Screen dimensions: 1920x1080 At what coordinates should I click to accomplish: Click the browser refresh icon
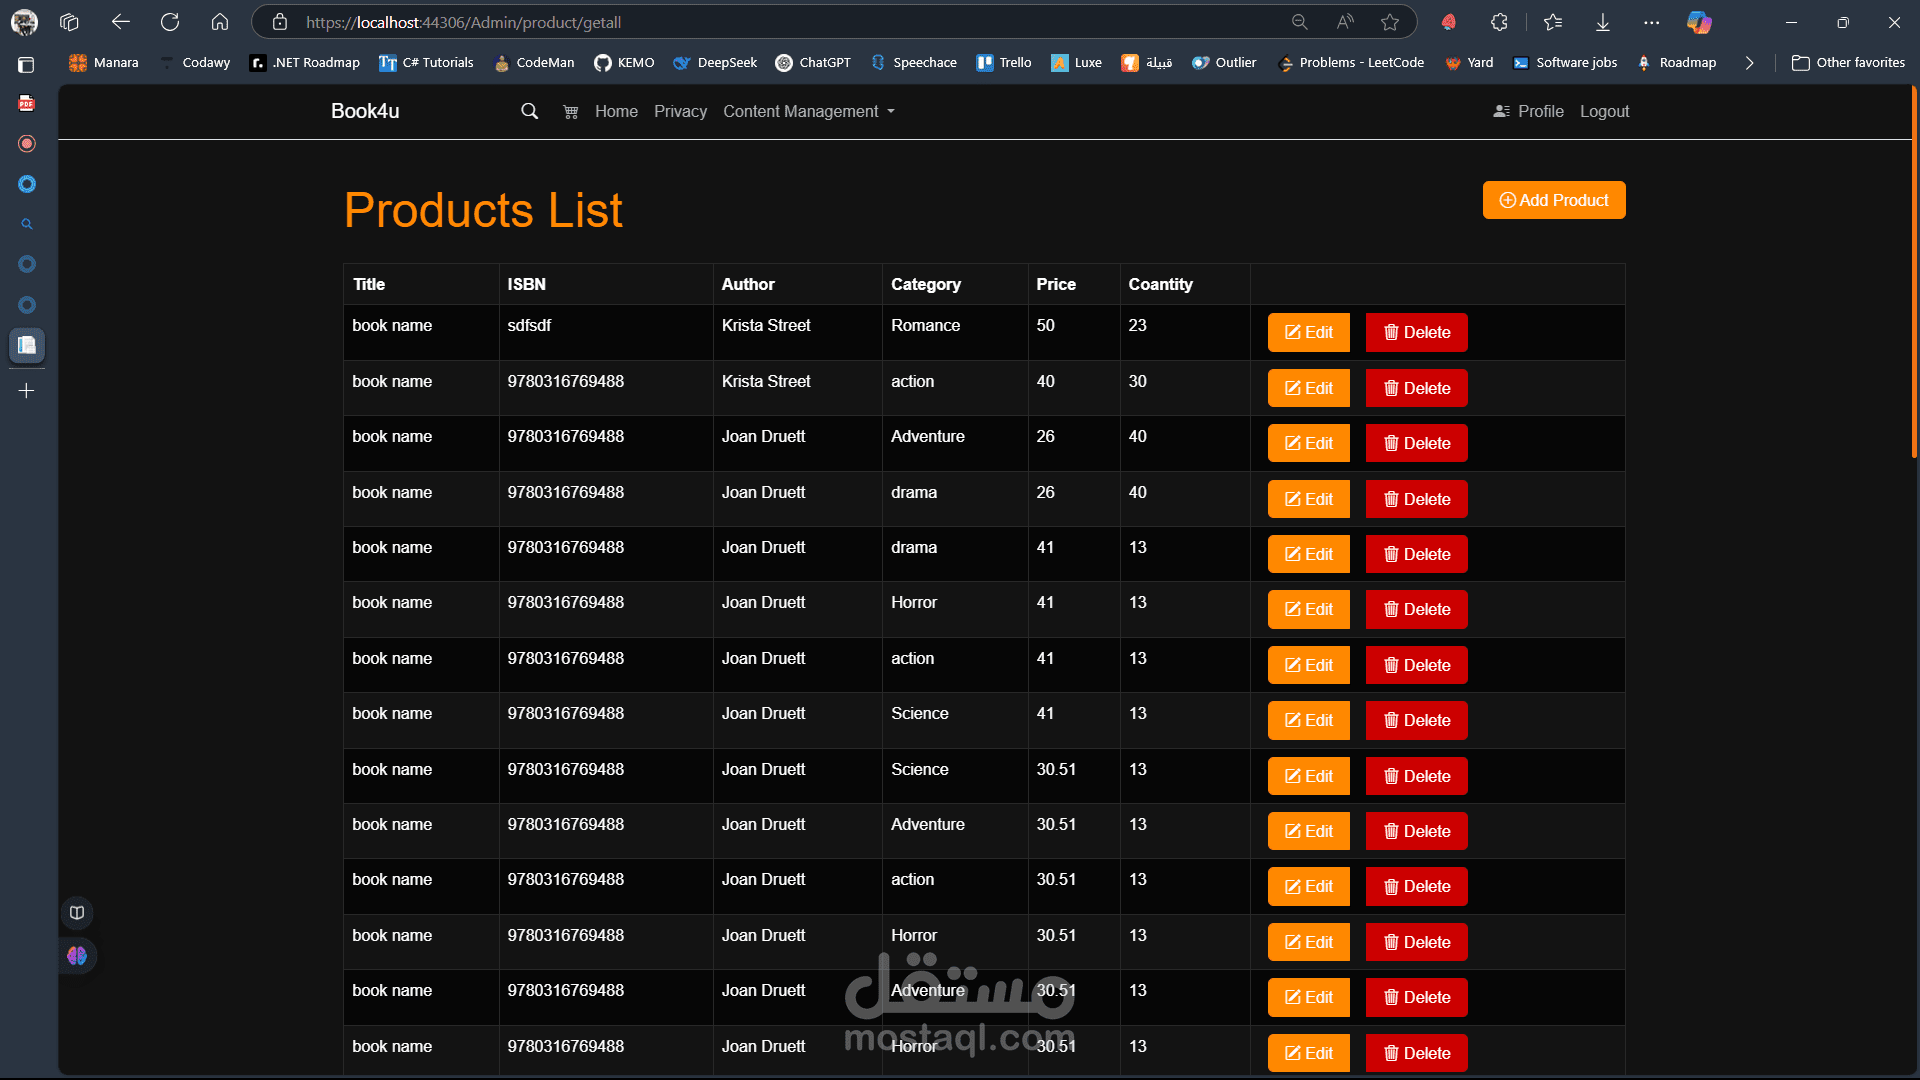(x=170, y=22)
